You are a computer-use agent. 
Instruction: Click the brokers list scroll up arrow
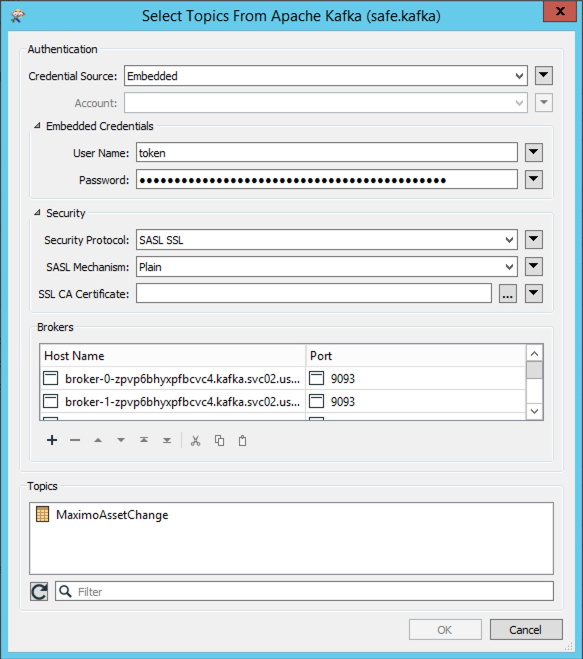[x=534, y=353]
